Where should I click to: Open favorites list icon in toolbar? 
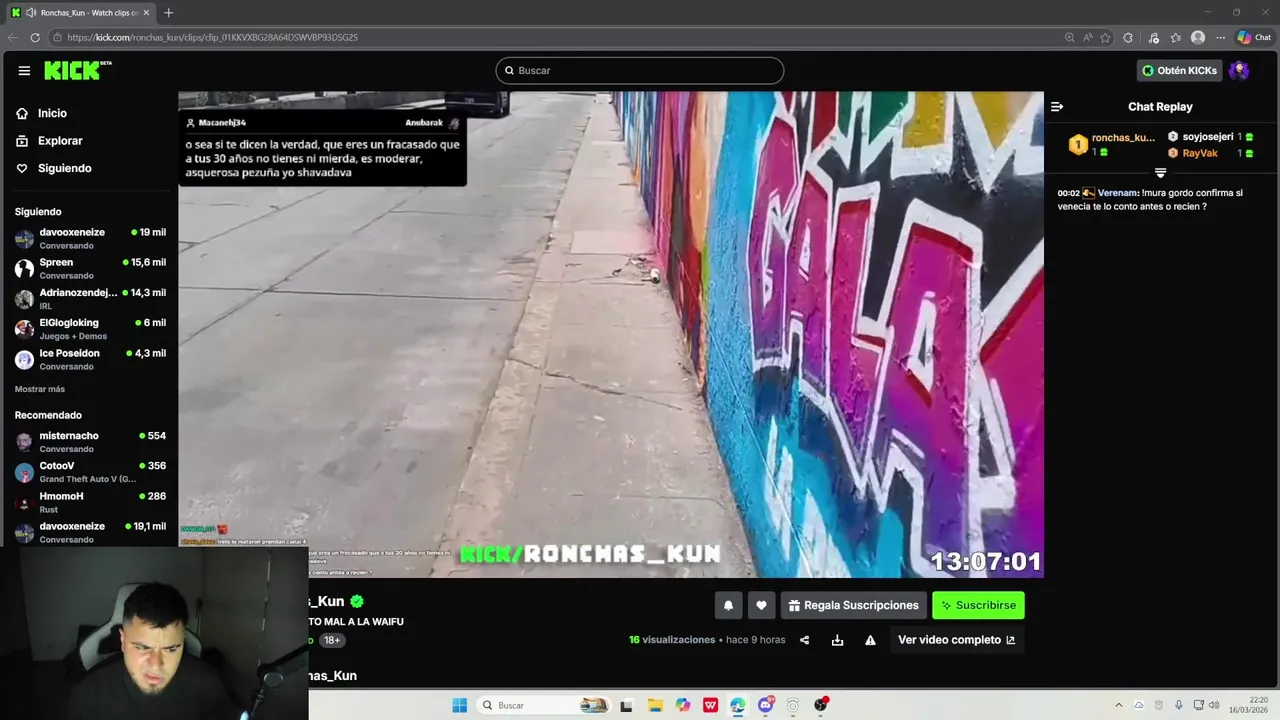[1176, 37]
